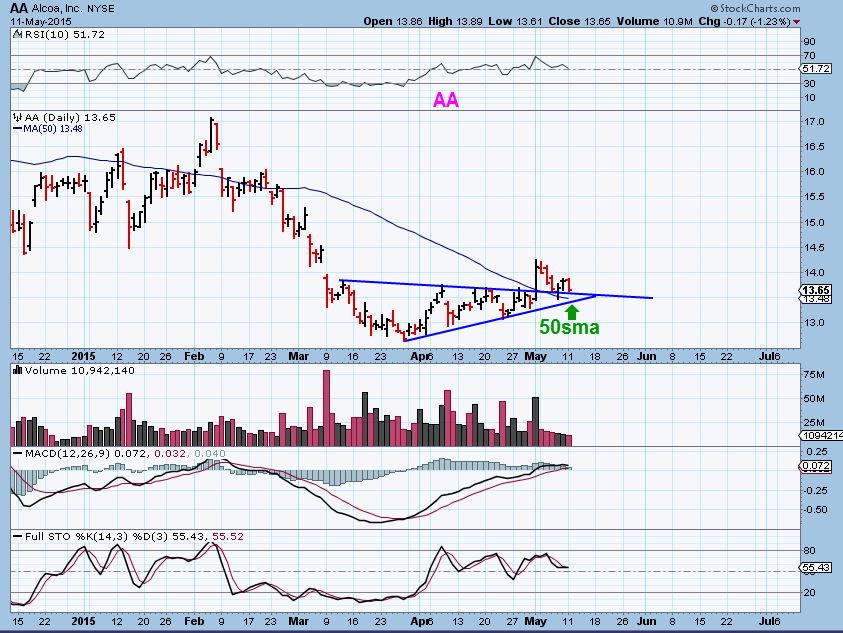The height and width of the screenshot is (633, 843).
Task: Click "Apr6" on the bottom stochastic date axis
Action: pos(422,621)
